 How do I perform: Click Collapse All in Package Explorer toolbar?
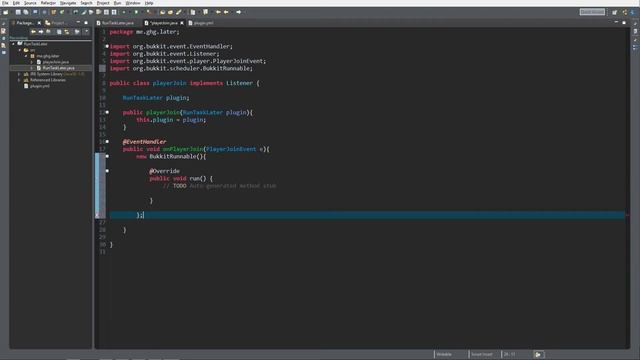tap(59, 31)
